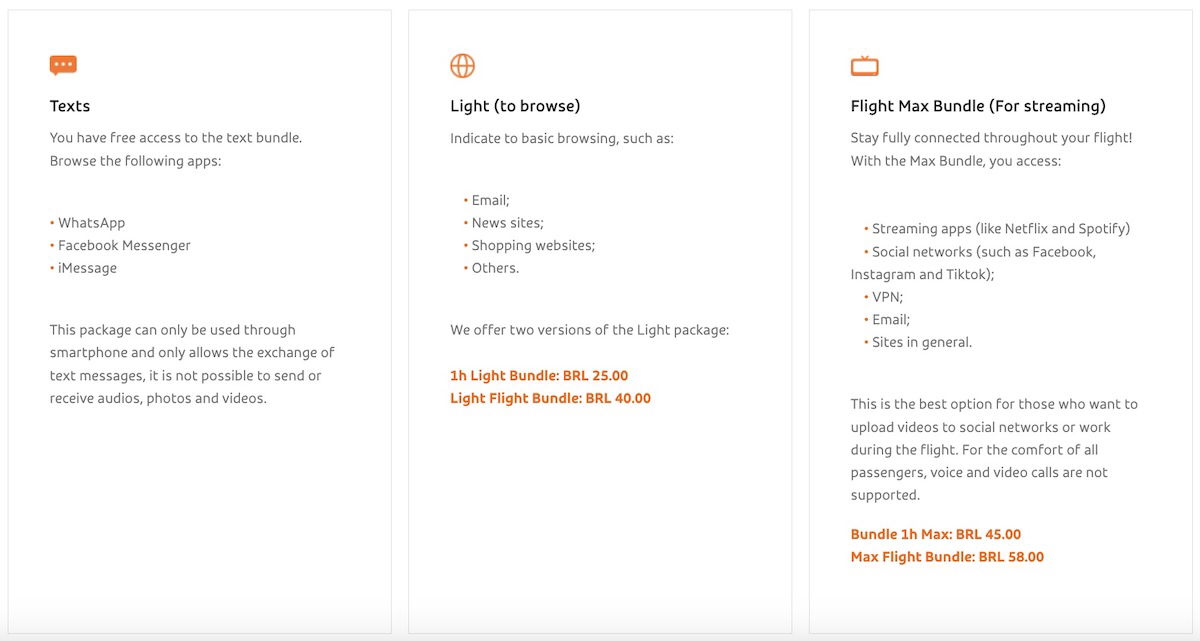Click the WhatsApp list item
Screen dimensions: 1200x641
coord(88,223)
